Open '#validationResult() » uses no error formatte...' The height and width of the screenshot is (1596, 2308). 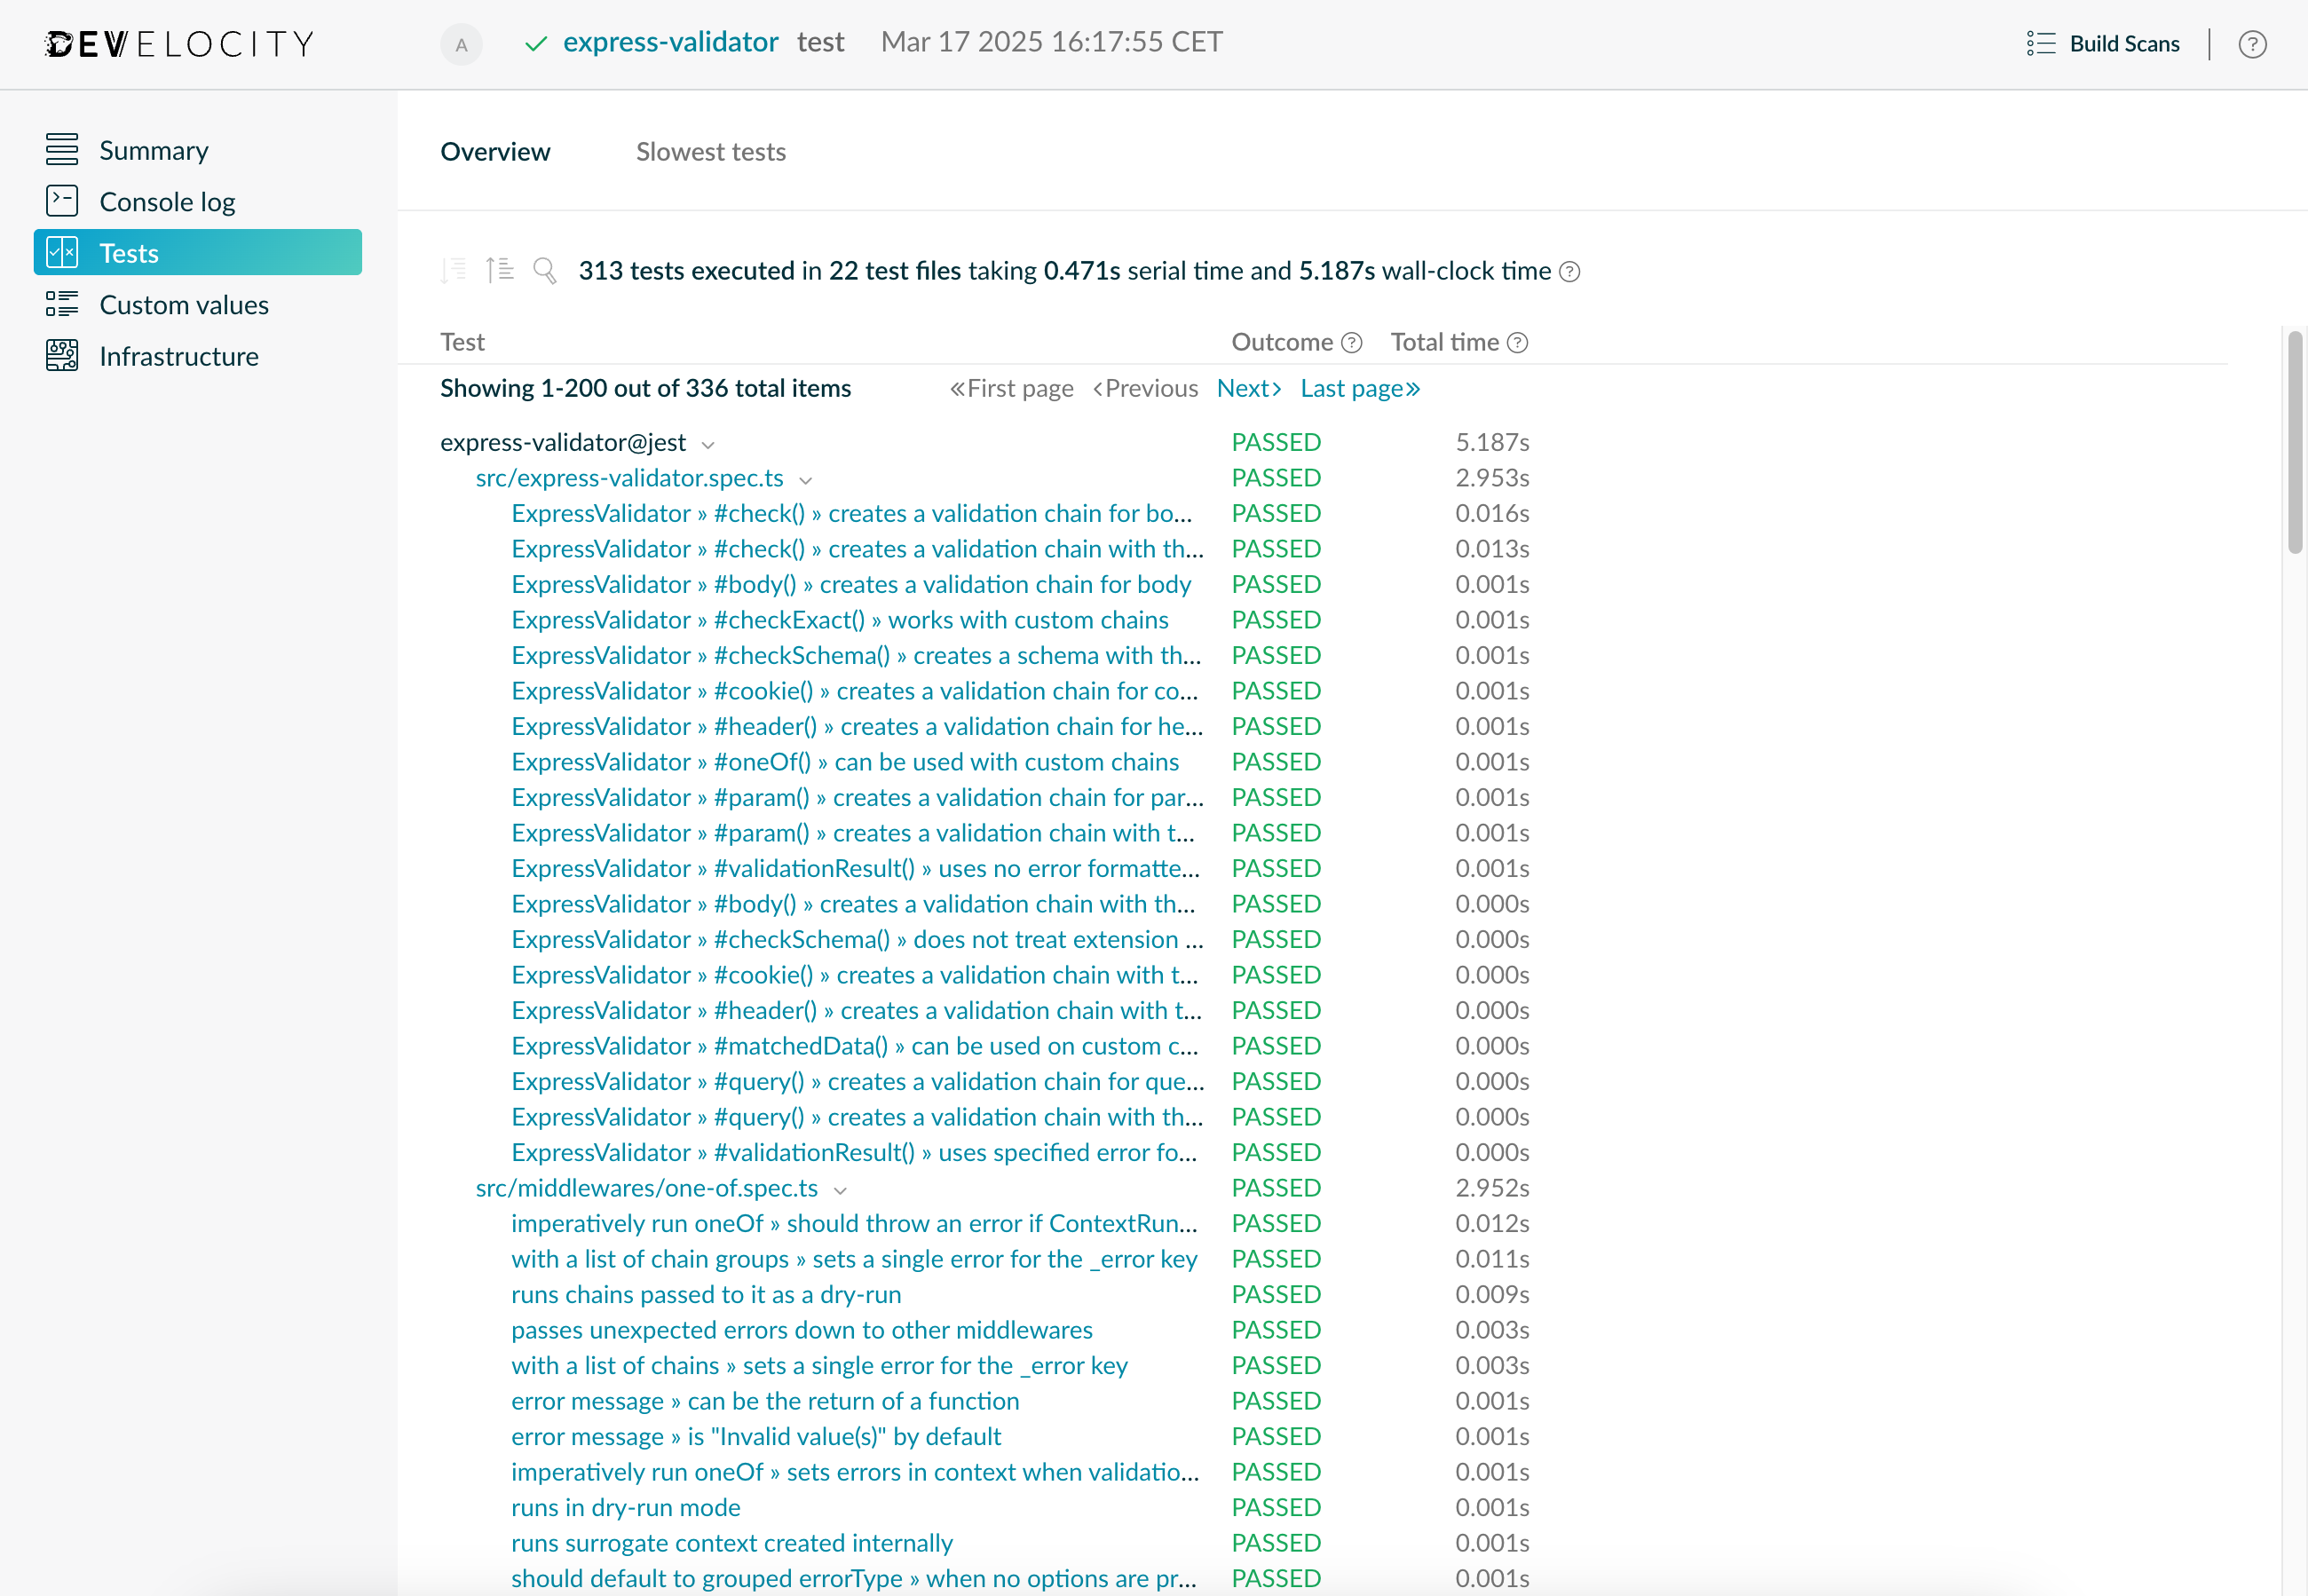click(856, 868)
